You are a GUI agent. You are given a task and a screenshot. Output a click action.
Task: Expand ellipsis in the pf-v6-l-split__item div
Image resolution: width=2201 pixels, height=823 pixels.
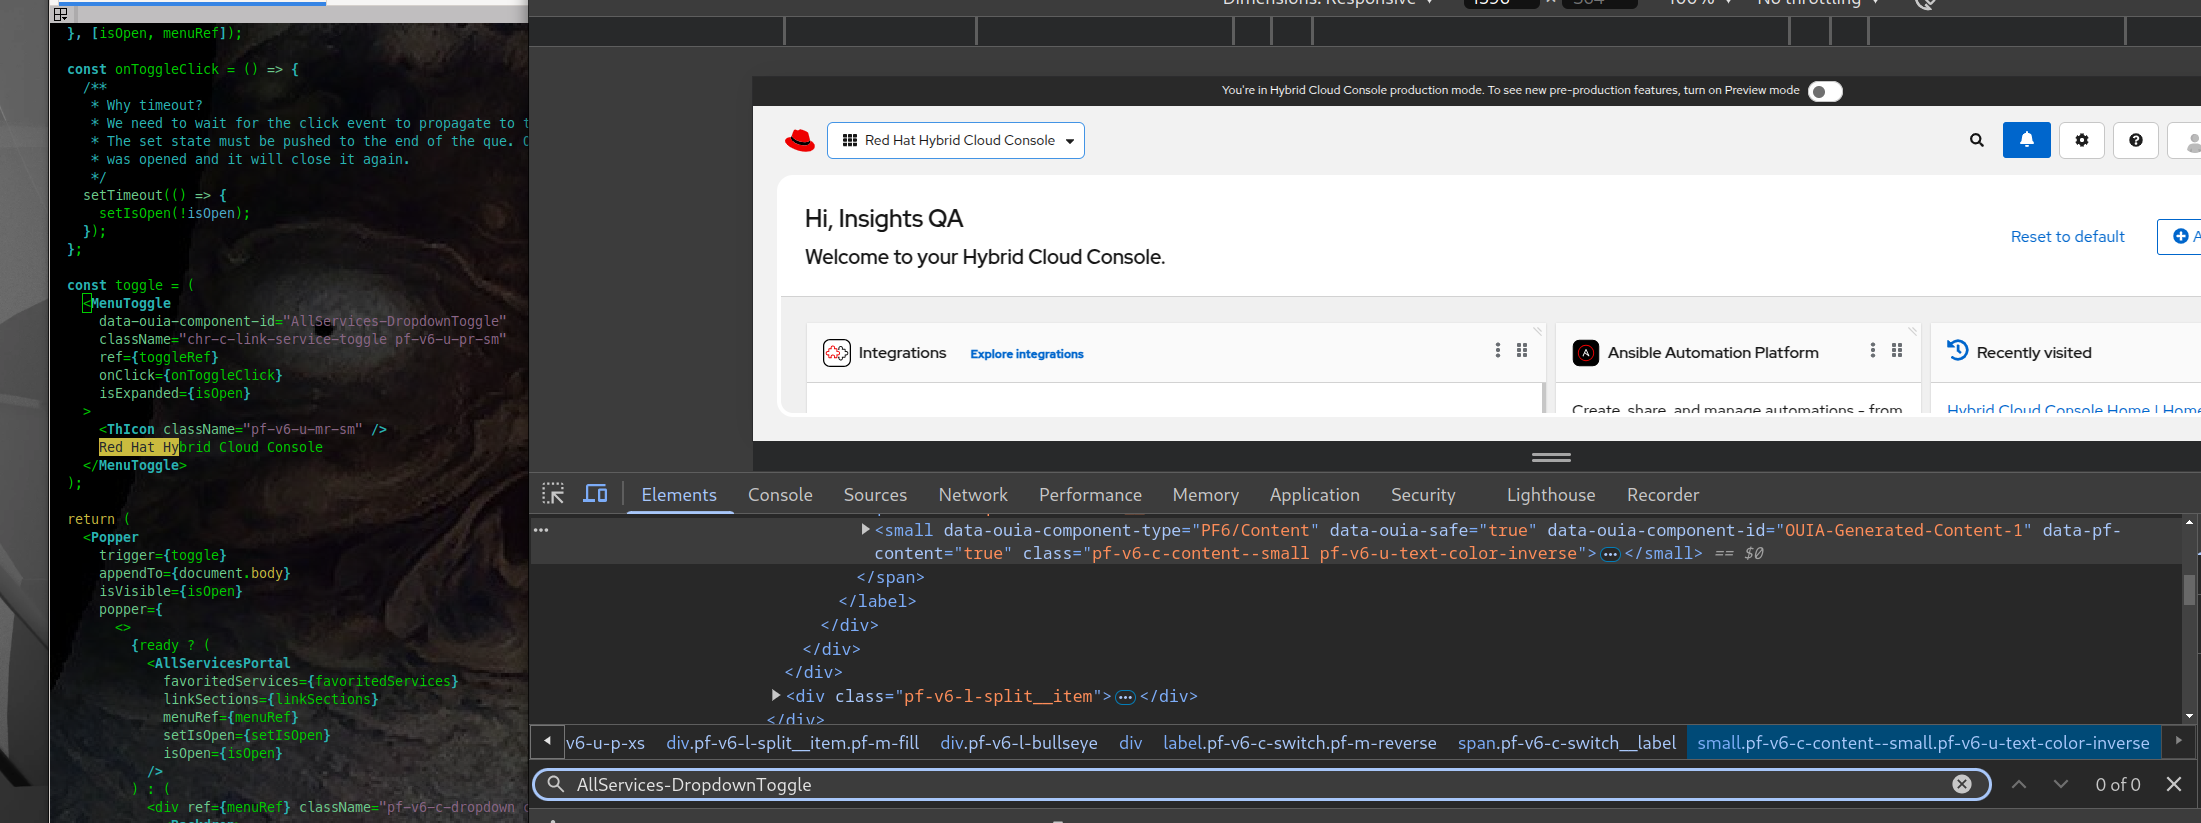1125,697
